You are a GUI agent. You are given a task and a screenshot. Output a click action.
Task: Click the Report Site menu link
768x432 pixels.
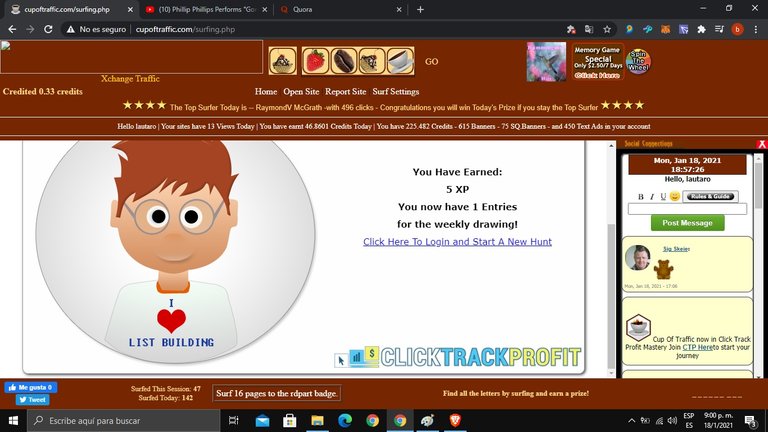[x=345, y=92]
